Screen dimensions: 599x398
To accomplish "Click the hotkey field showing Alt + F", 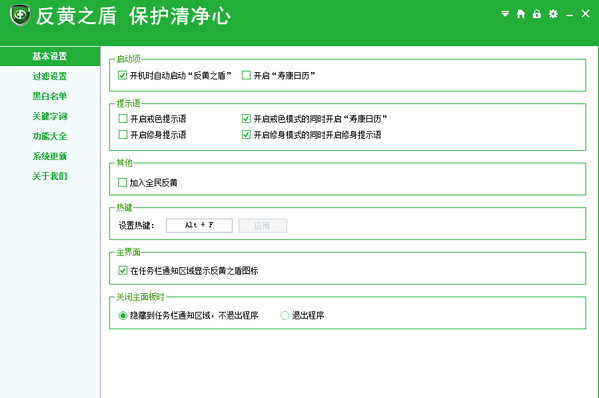I will tap(199, 225).
